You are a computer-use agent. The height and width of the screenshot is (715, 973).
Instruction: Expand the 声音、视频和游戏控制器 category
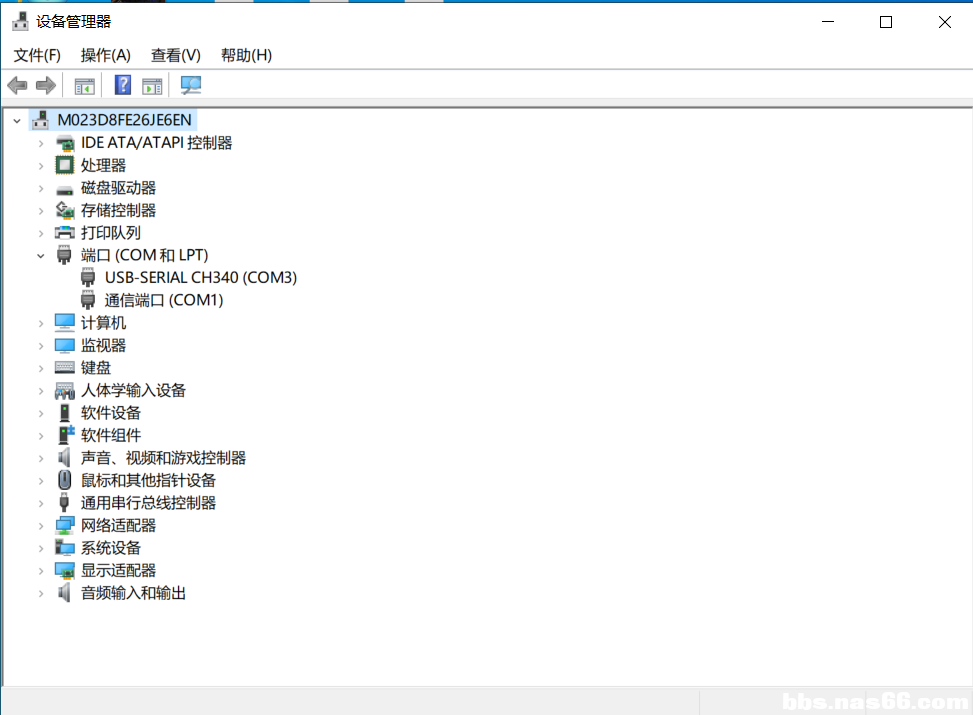pos(40,457)
